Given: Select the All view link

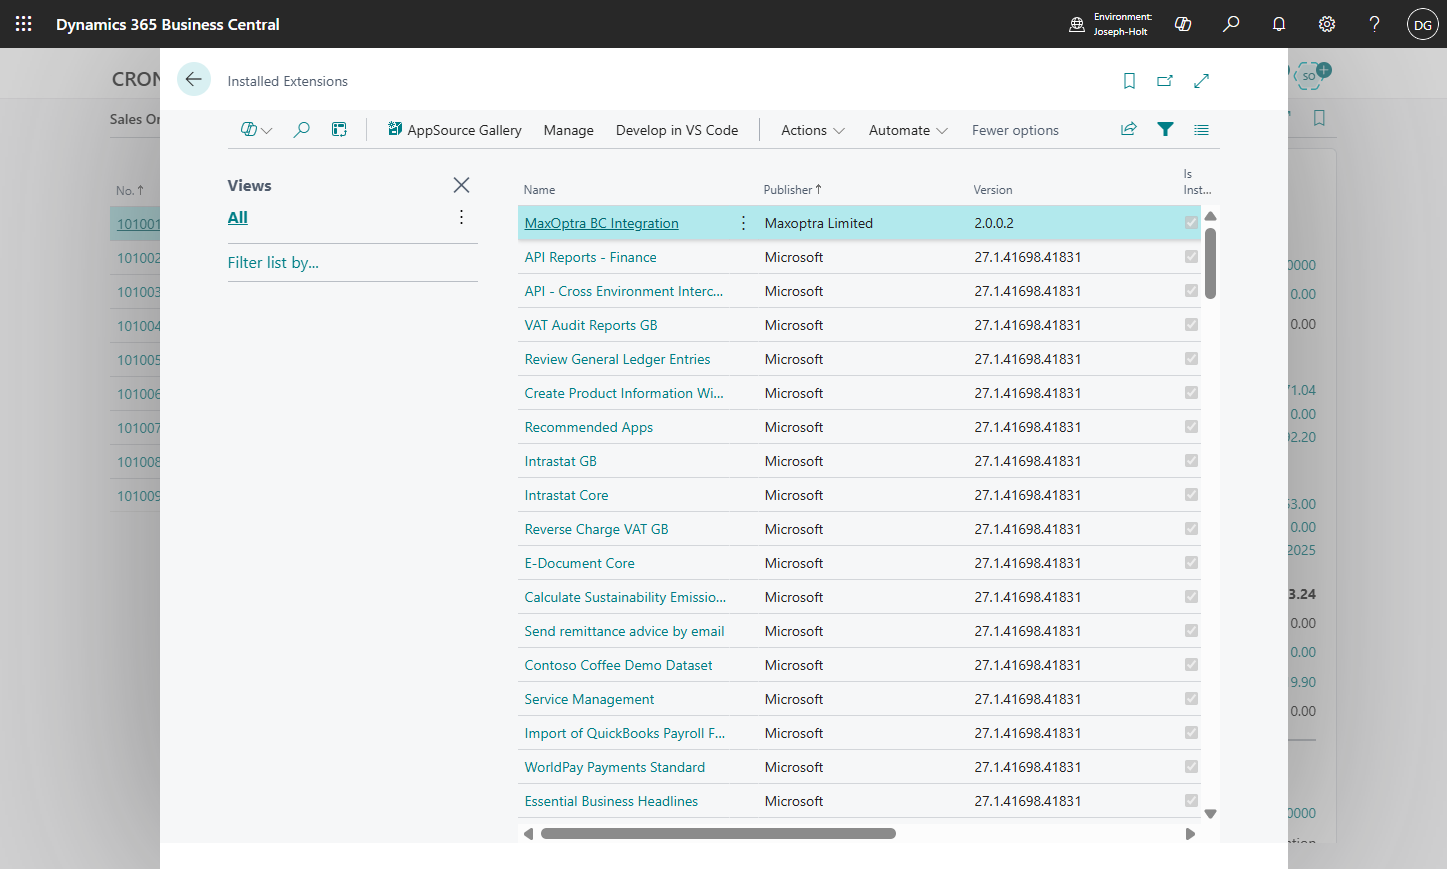Looking at the screenshot, I should coord(238,217).
